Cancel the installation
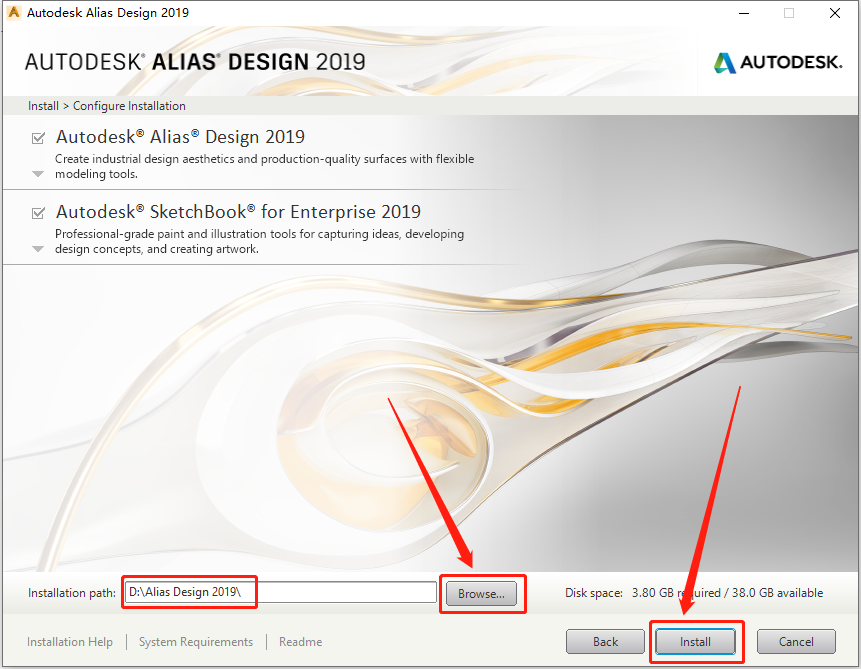 click(796, 642)
